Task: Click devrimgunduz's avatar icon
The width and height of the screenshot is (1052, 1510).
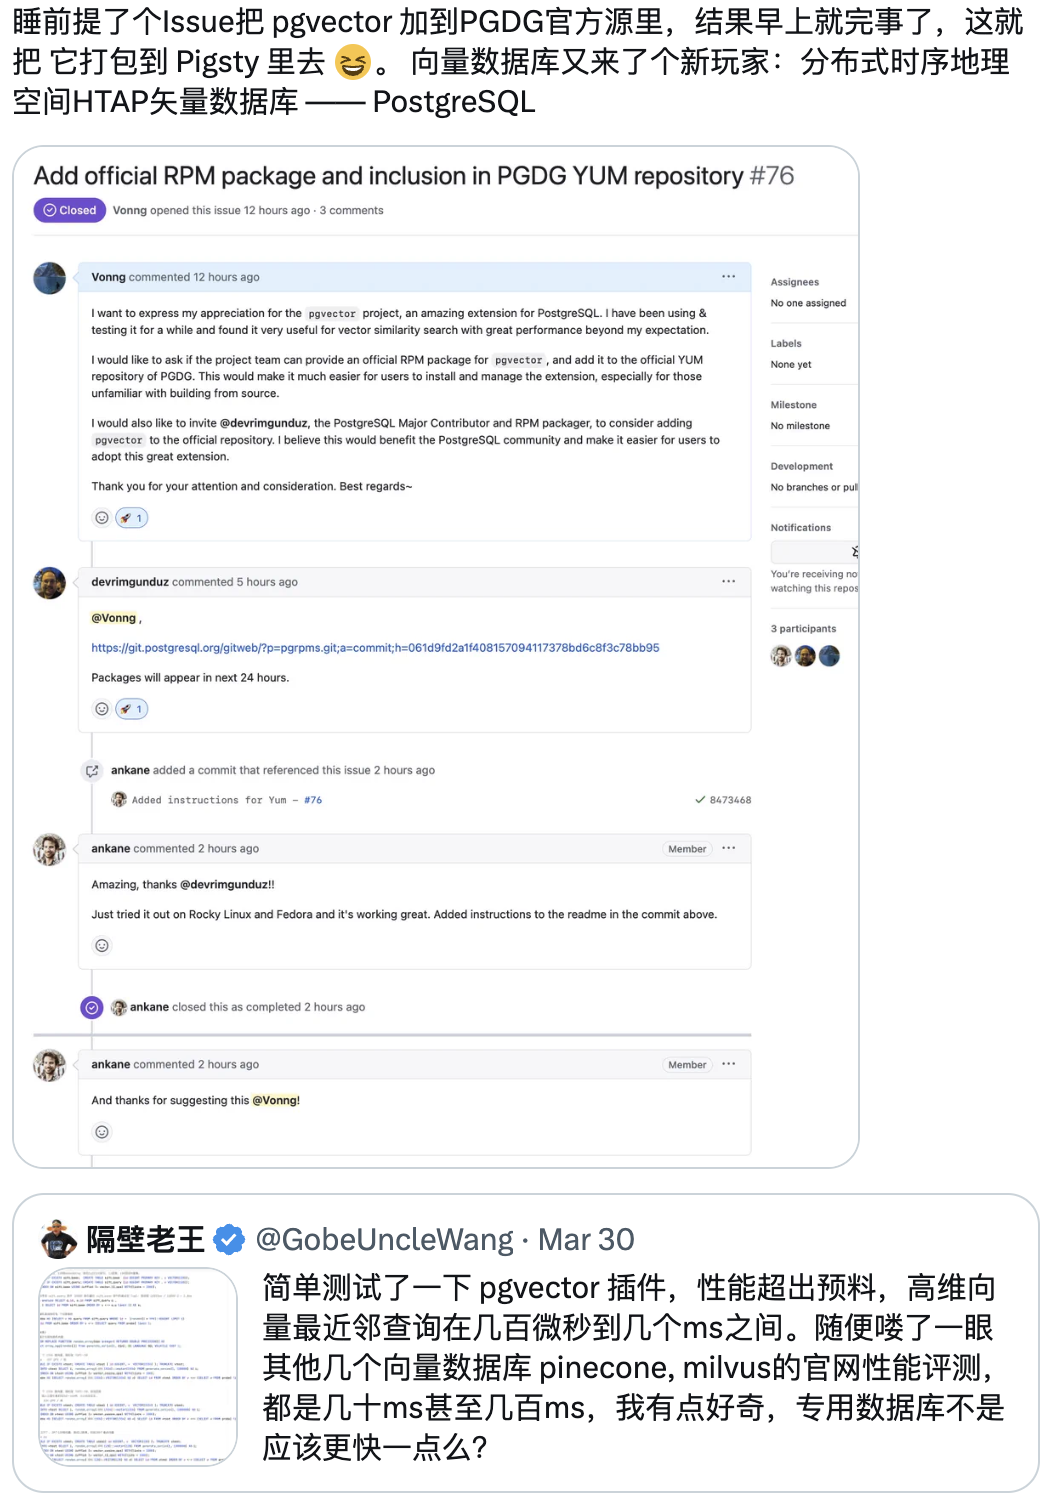Action: tap(50, 582)
